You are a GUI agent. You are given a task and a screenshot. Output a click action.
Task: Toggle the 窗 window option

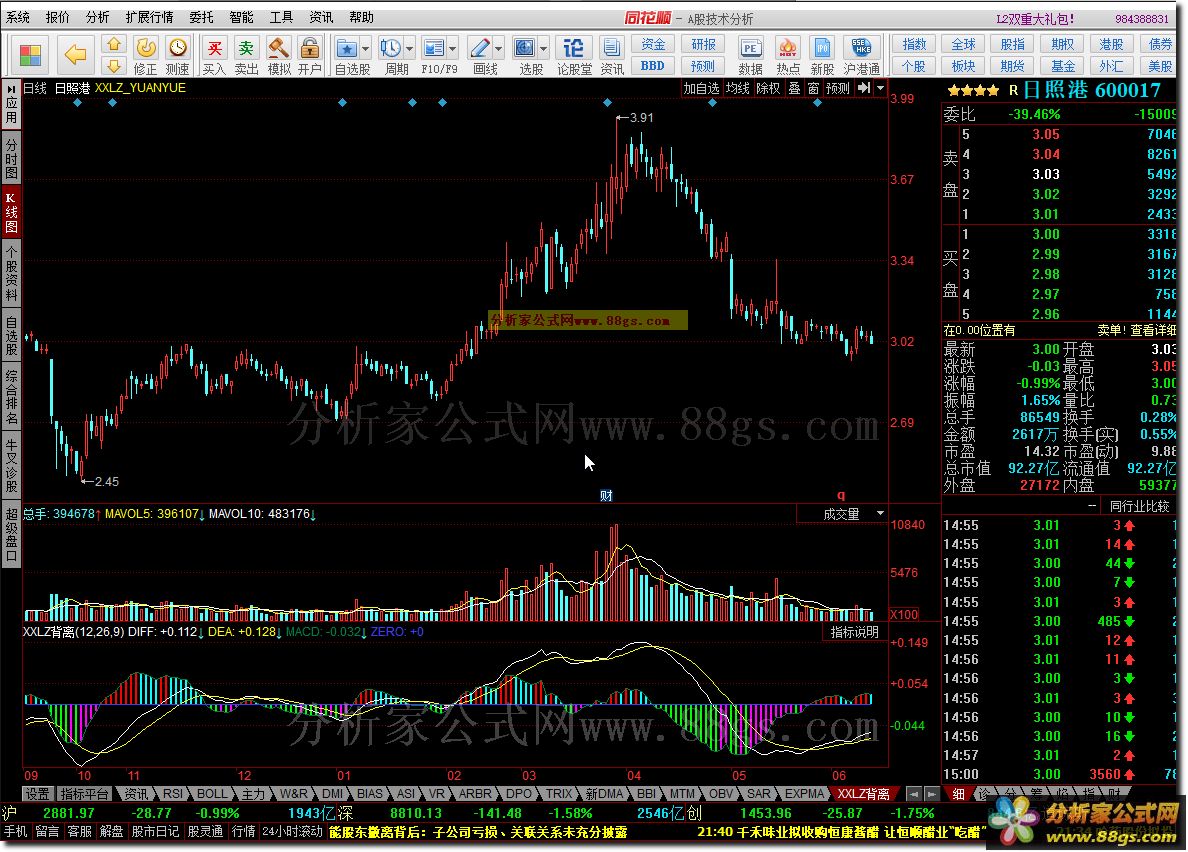813,89
